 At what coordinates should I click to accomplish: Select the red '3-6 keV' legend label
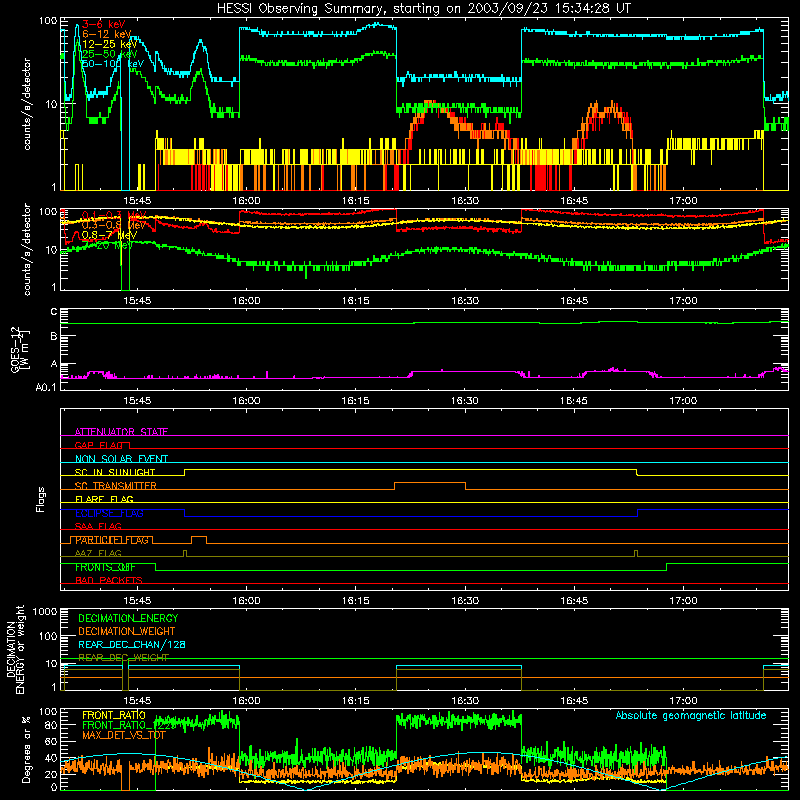103,24
